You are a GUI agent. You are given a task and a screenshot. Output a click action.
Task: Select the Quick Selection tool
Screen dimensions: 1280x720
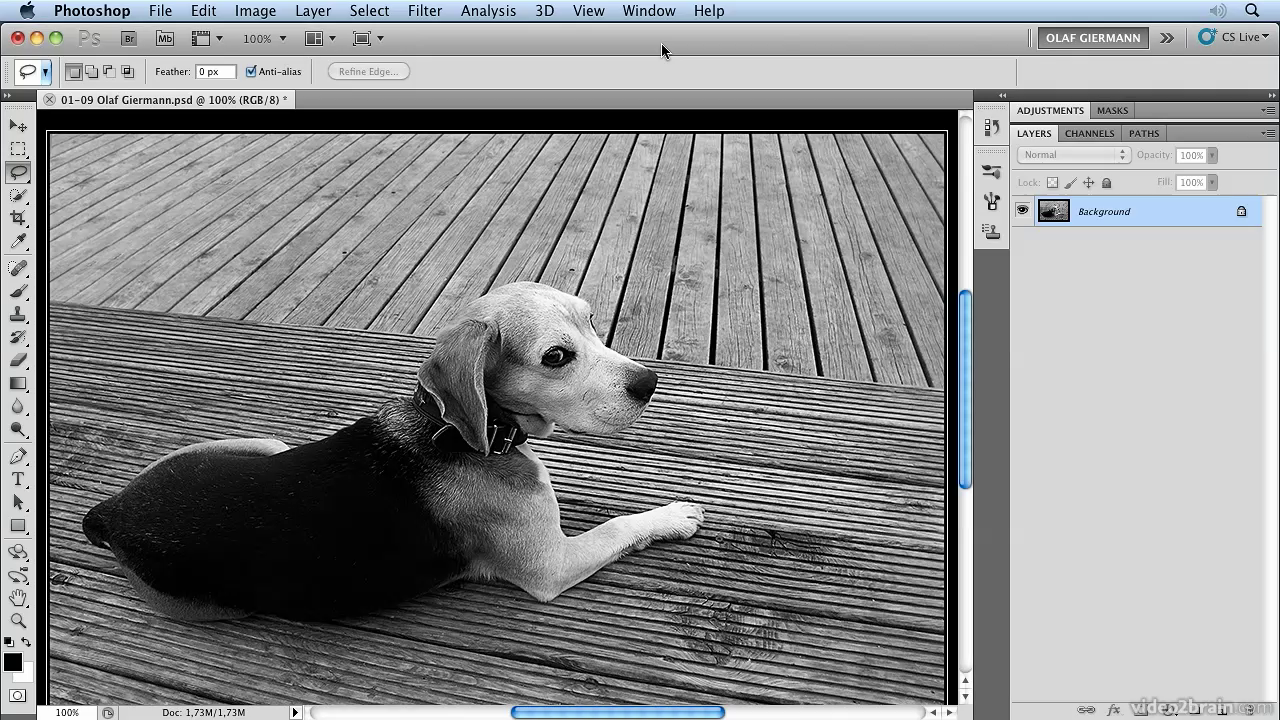pos(18,195)
